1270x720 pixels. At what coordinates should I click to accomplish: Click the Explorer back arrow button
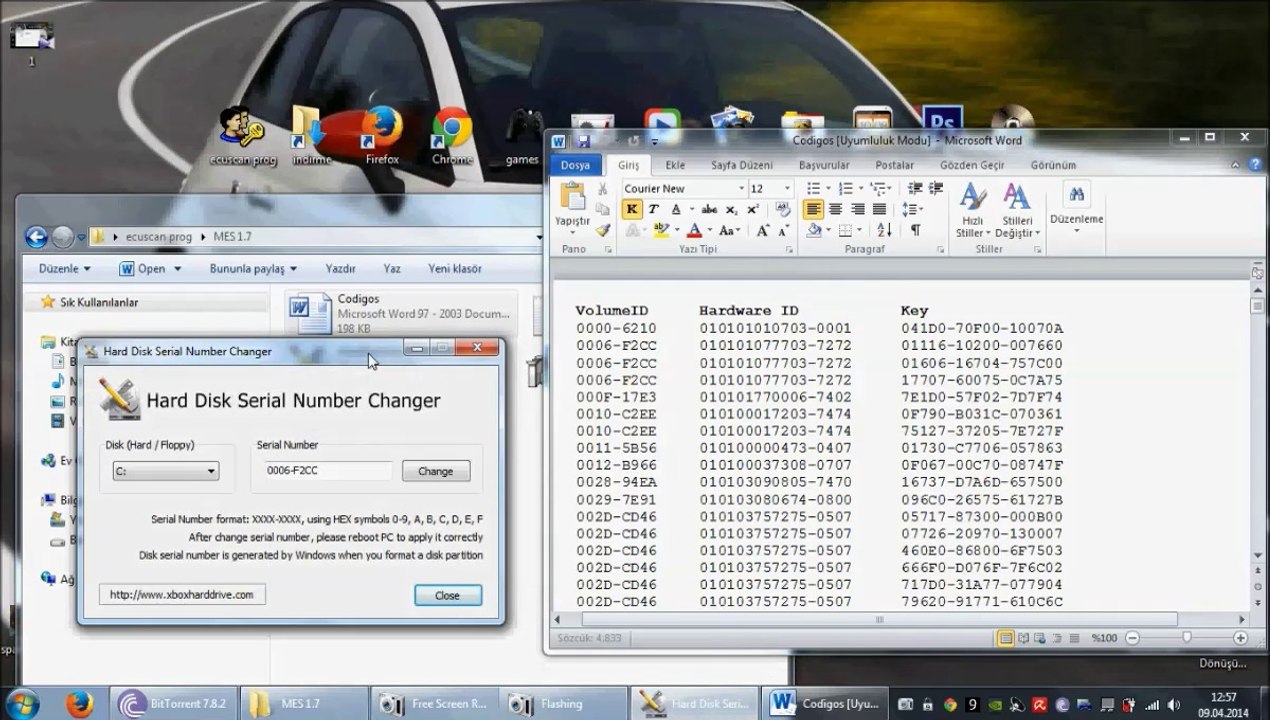point(36,237)
